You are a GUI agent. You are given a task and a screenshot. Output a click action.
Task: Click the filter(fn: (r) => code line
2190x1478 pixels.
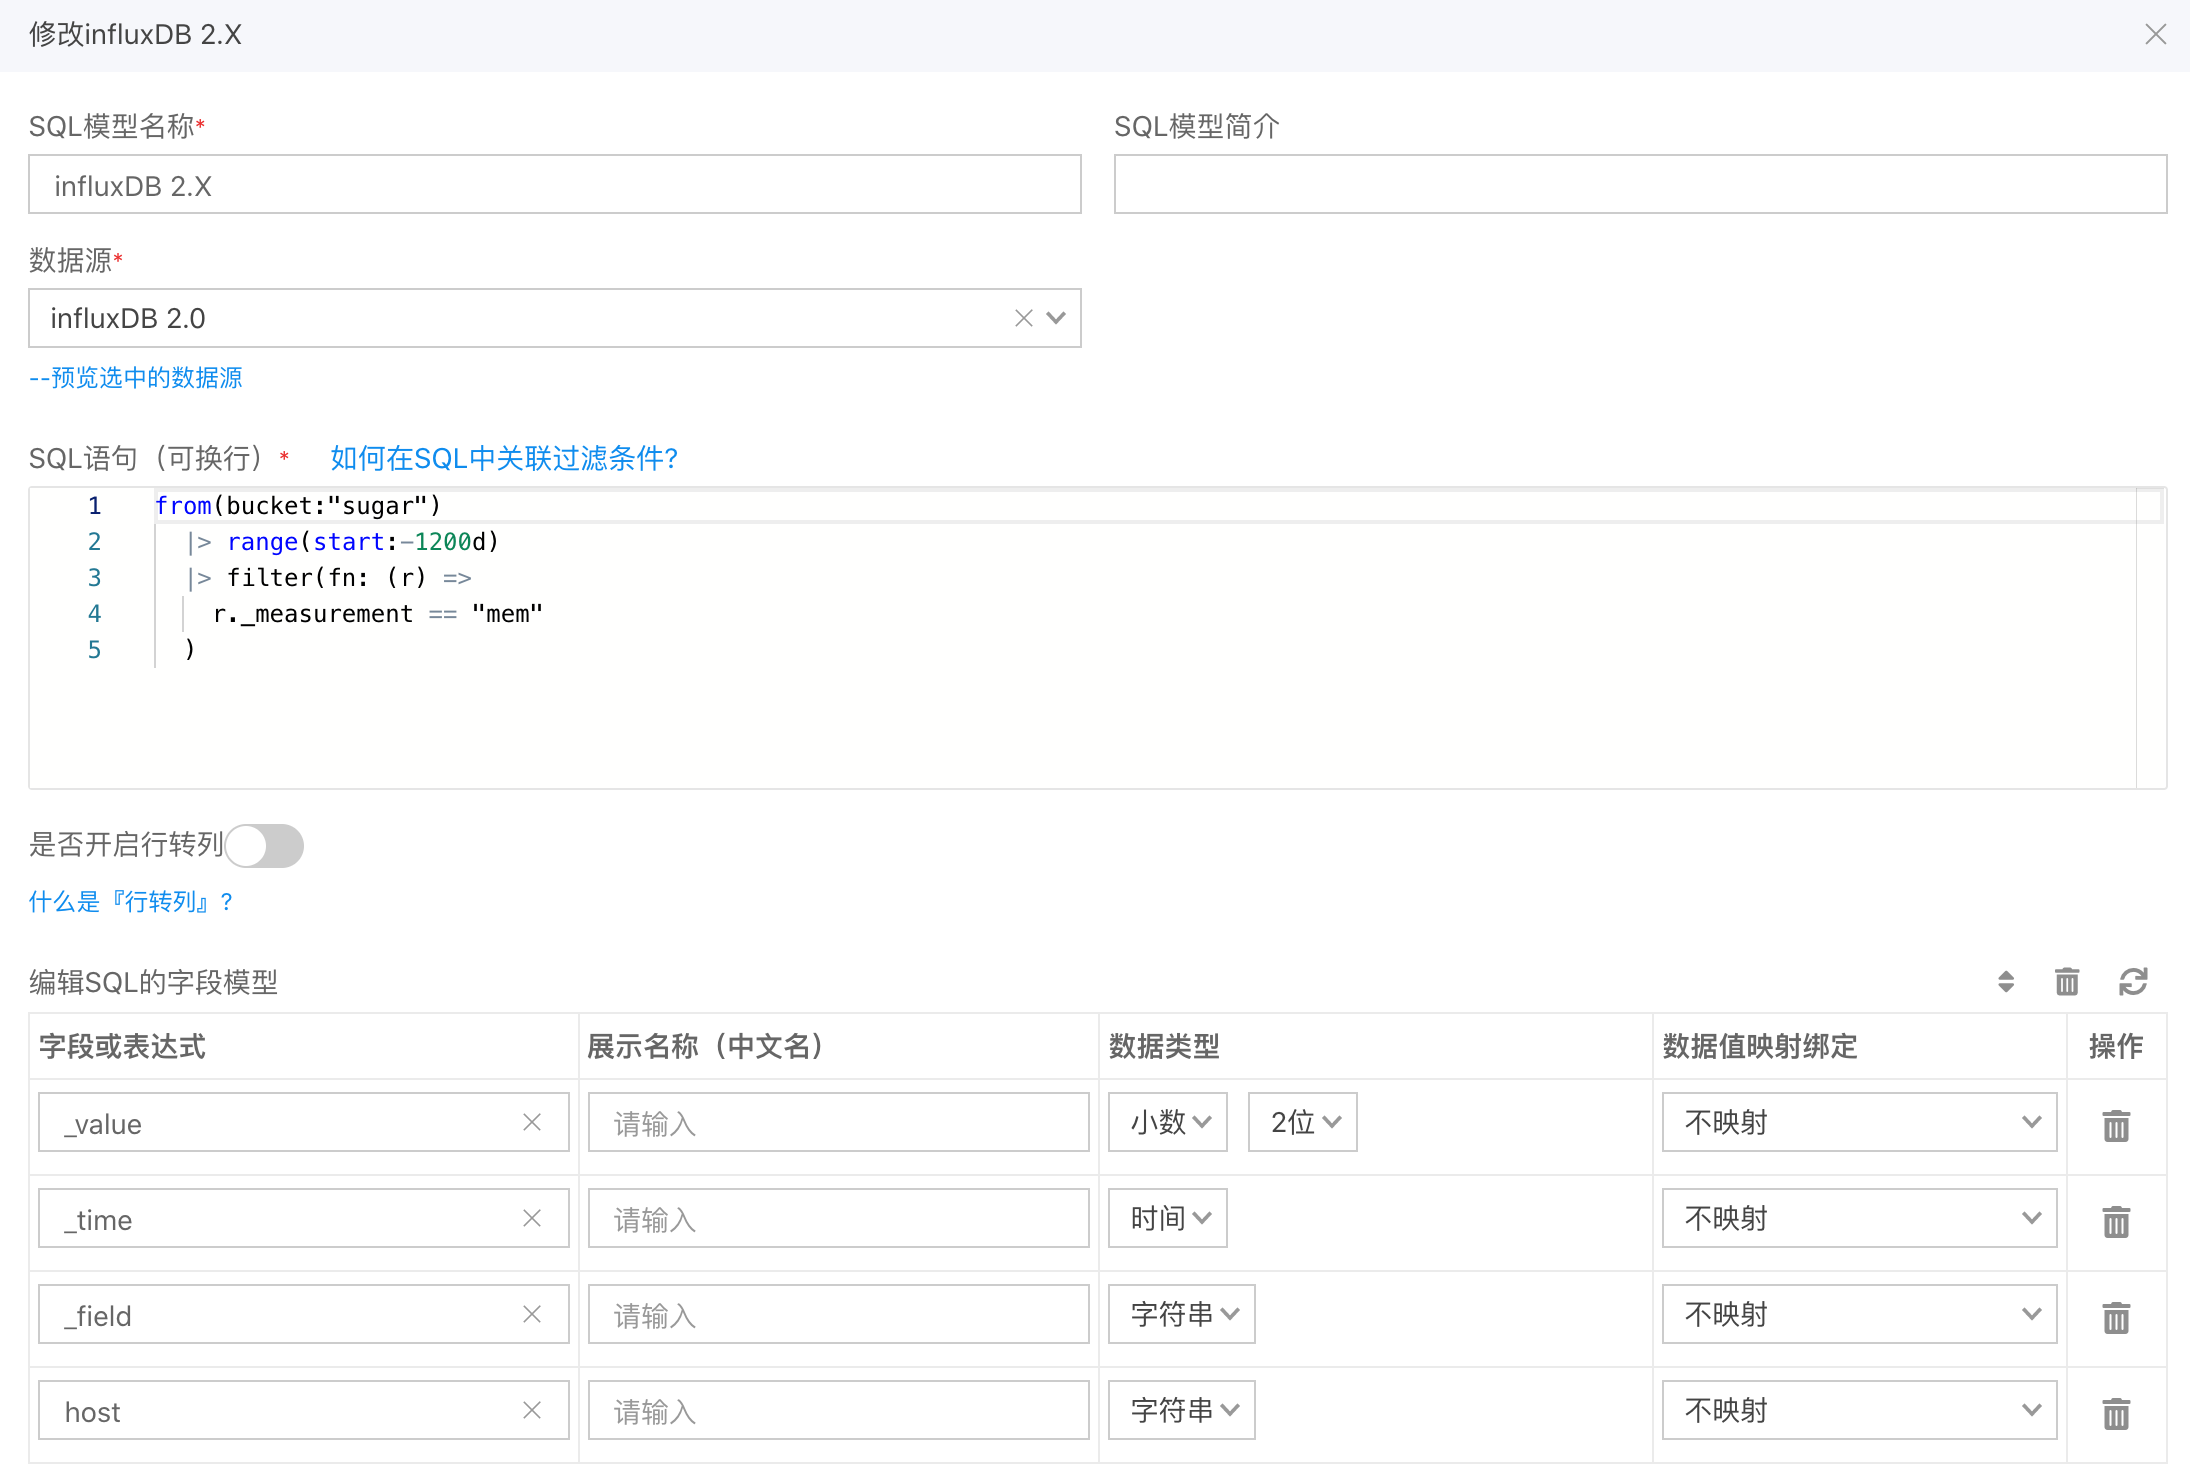(x=329, y=578)
